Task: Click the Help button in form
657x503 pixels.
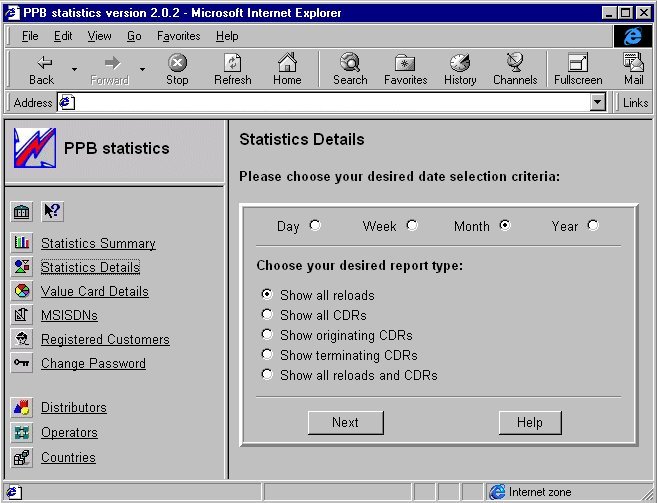Action: (x=530, y=422)
